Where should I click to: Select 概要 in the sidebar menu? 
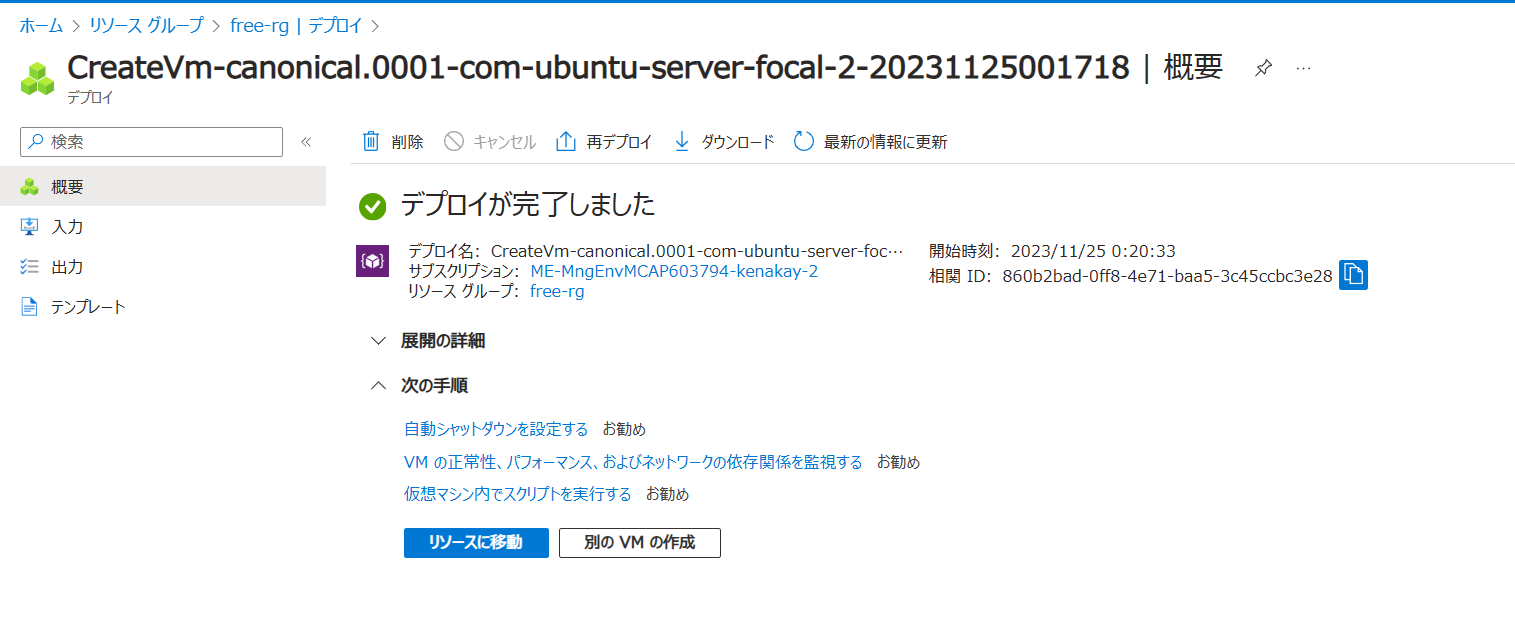(163, 186)
